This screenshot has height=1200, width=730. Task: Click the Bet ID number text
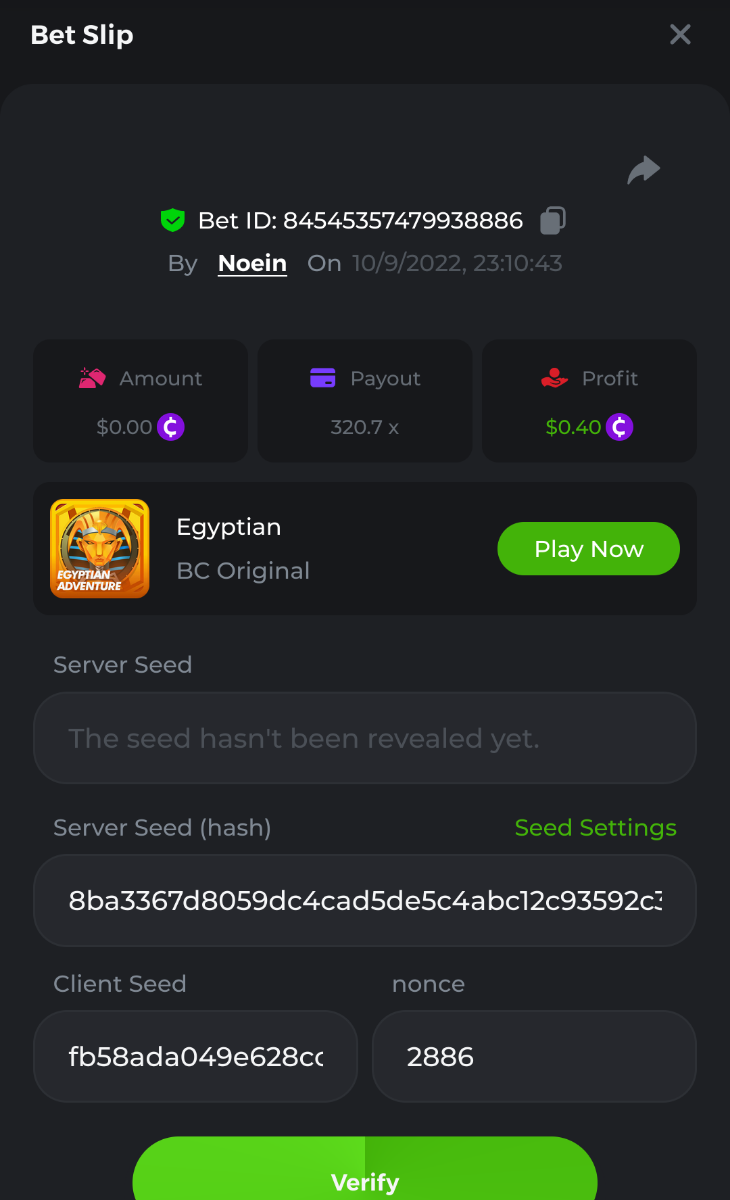[x=402, y=220]
